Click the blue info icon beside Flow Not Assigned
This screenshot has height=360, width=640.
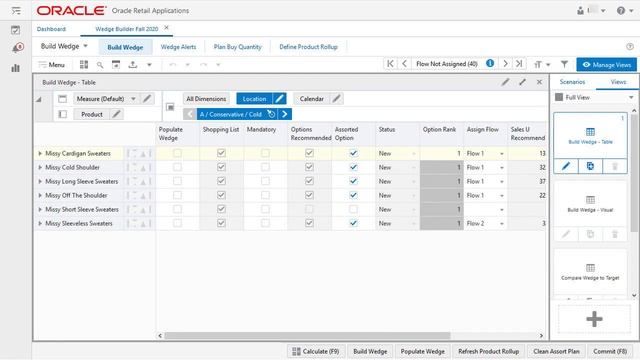click(490, 63)
